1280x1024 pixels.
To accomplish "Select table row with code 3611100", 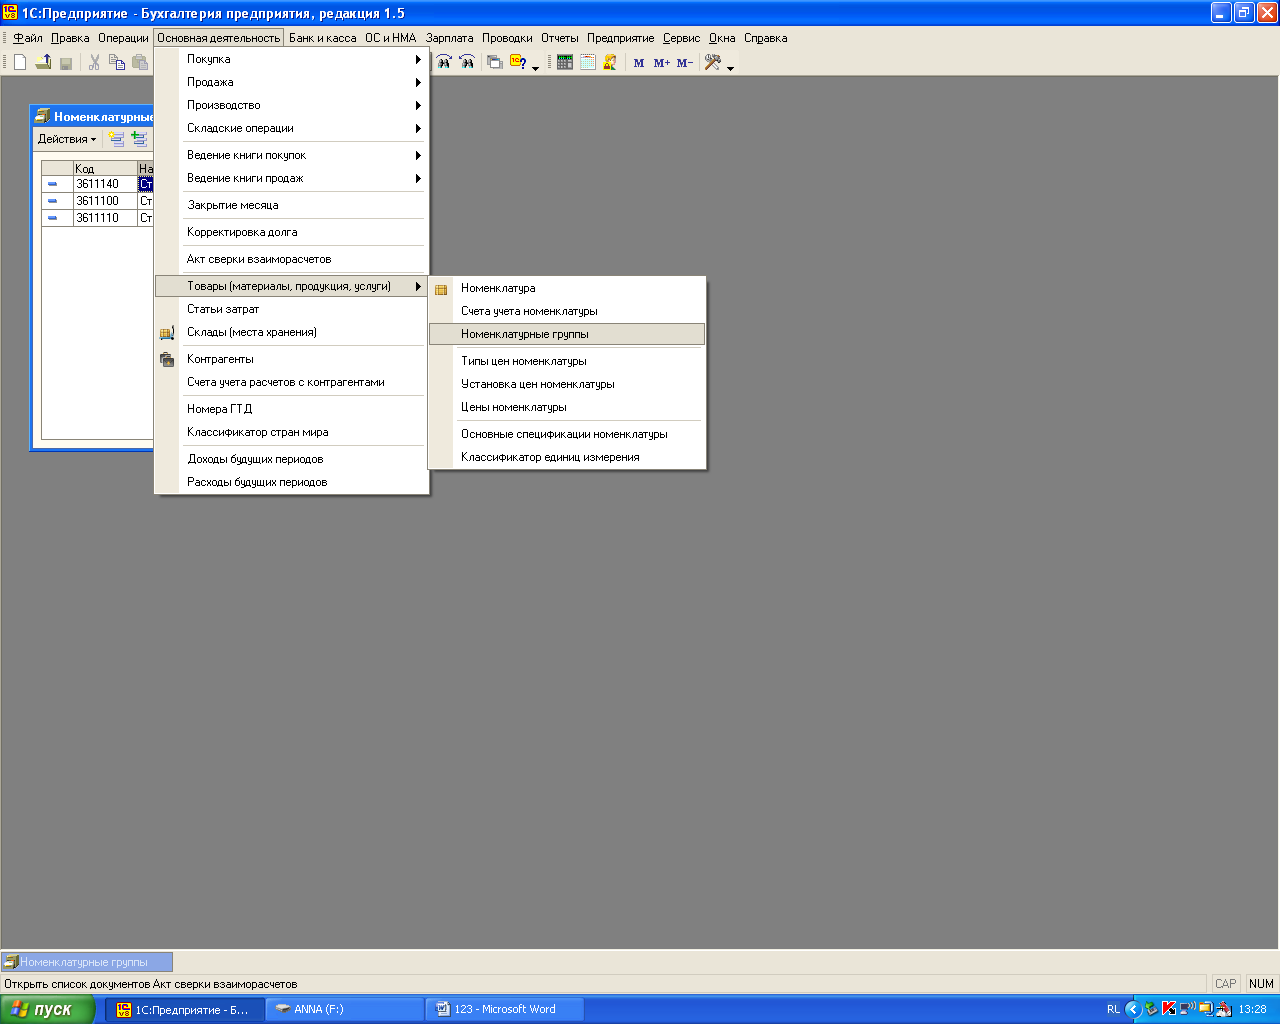I will (x=98, y=201).
